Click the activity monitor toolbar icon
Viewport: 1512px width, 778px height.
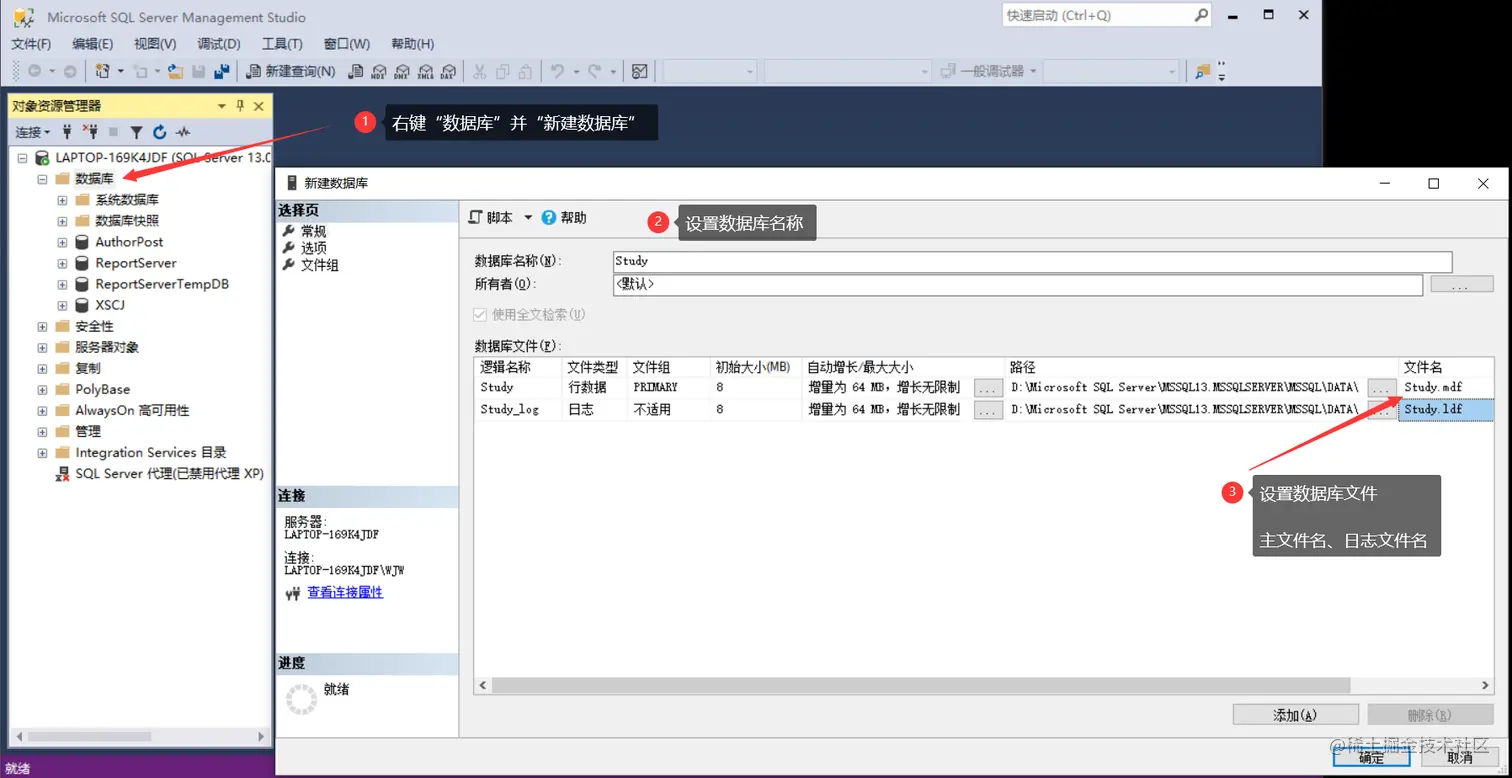pyautogui.click(x=640, y=71)
